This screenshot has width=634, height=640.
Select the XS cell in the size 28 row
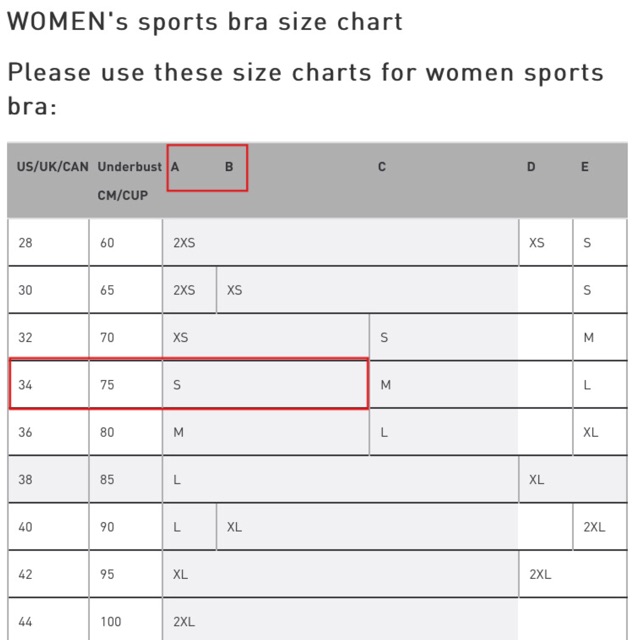[x=537, y=243]
